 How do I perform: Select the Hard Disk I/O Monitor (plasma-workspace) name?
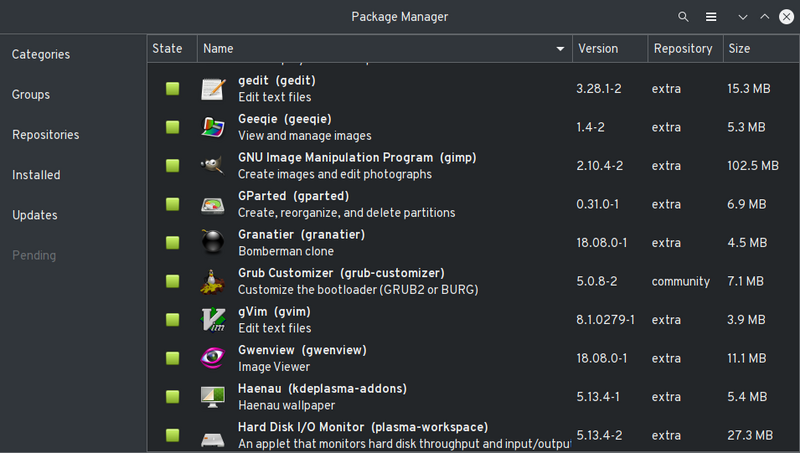point(363,427)
